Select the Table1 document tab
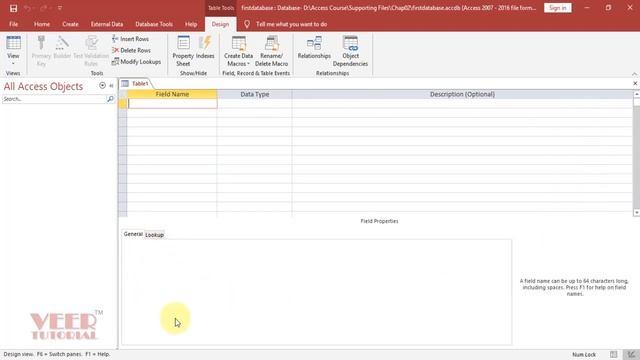 [x=136, y=83]
